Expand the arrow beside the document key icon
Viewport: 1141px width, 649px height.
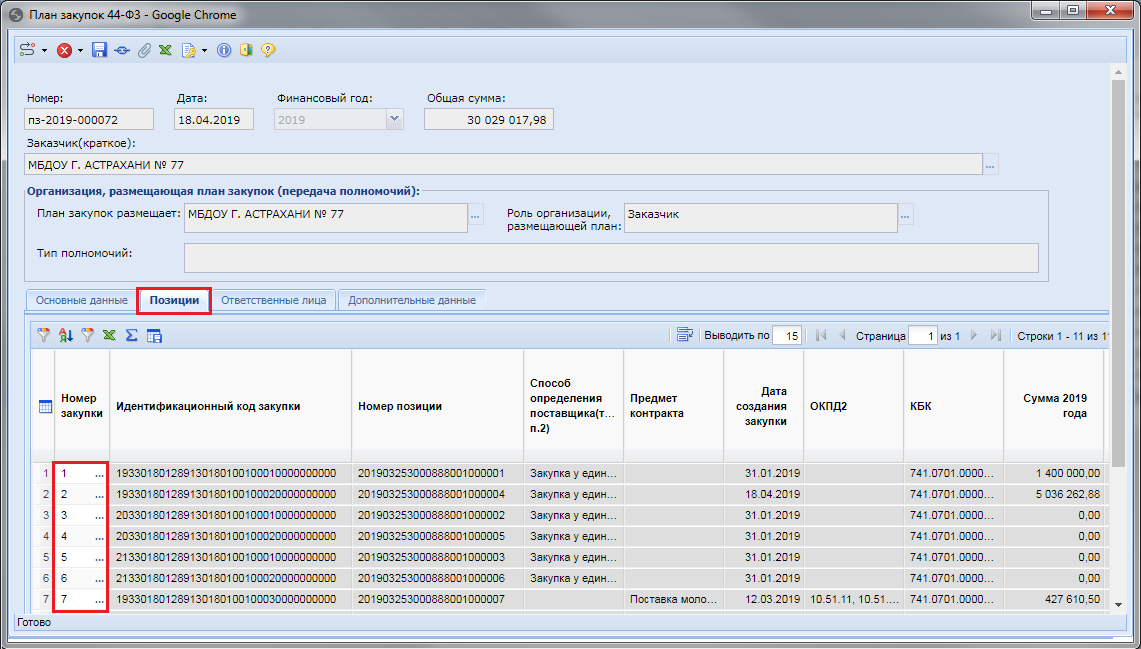[204, 50]
